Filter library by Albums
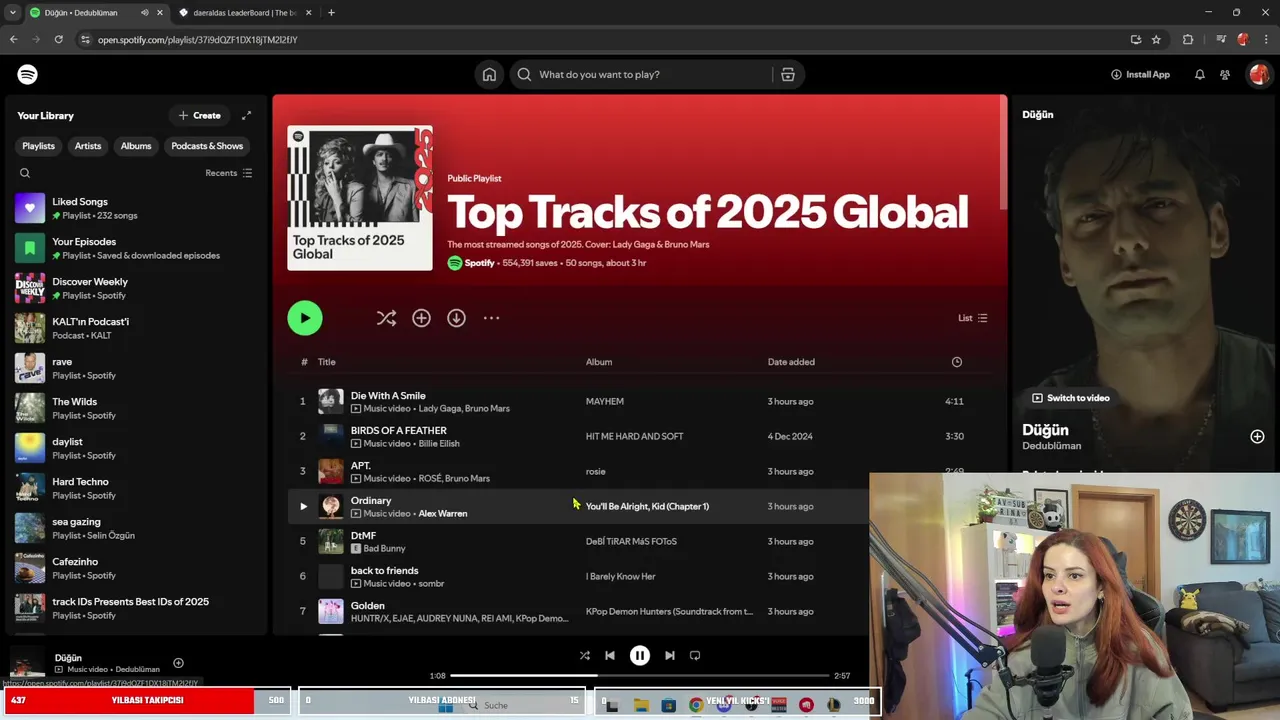The width and height of the screenshot is (1280, 720). coord(136,146)
